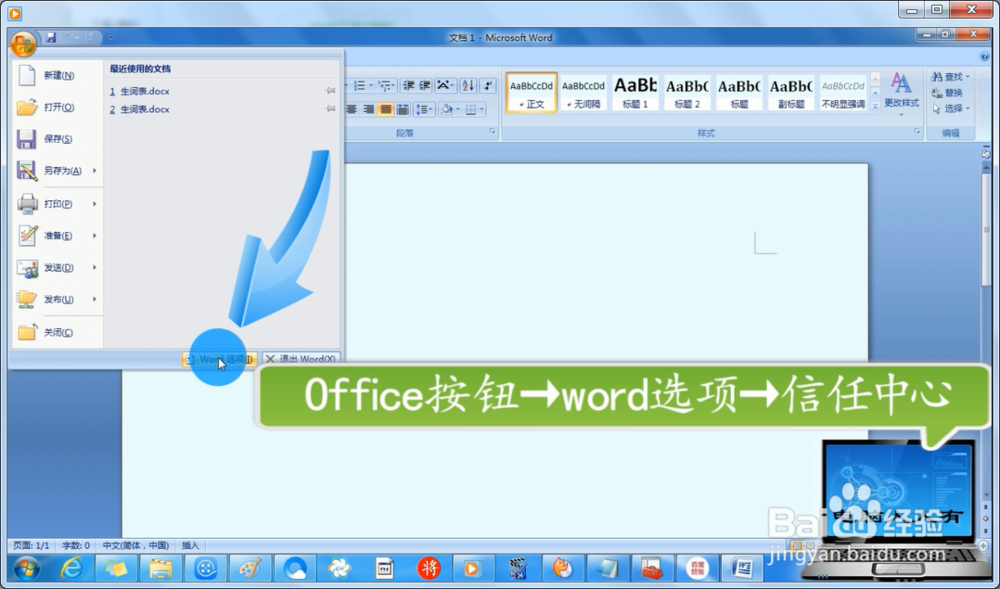1000x589 pixels.
Task: Apply the 无间隔 style
Action: click(x=583, y=92)
